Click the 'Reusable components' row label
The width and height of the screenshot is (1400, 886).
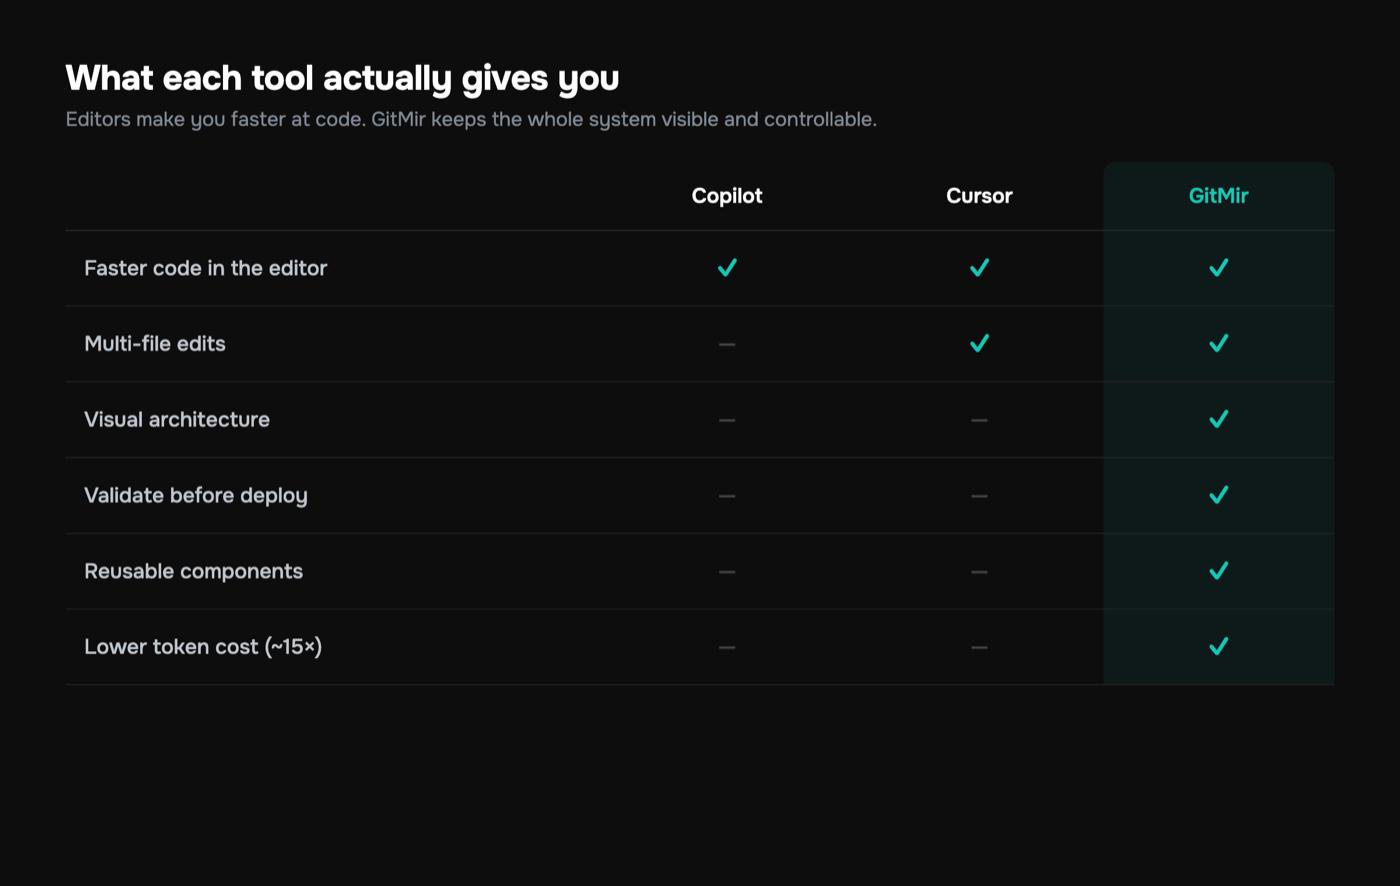(x=194, y=572)
